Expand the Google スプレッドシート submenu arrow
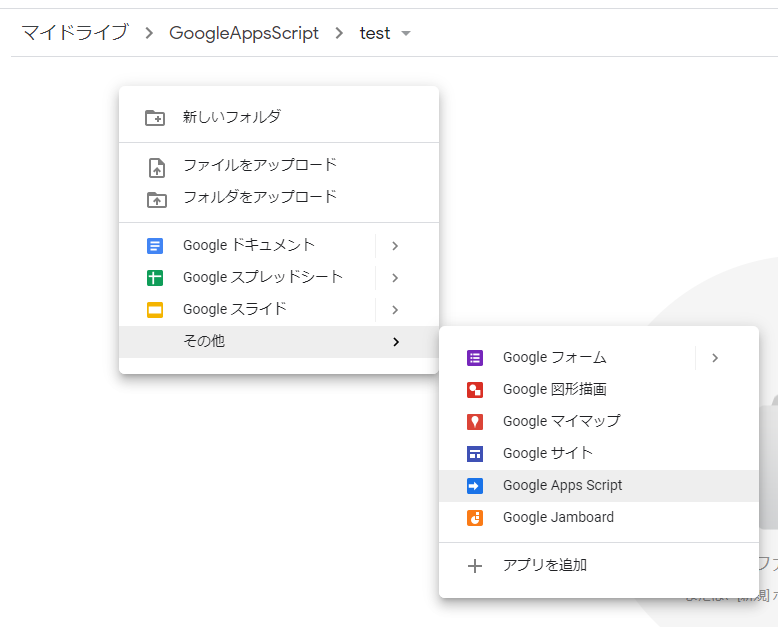The height and width of the screenshot is (627, 778). pyautogui.click(x=395, y=278)
